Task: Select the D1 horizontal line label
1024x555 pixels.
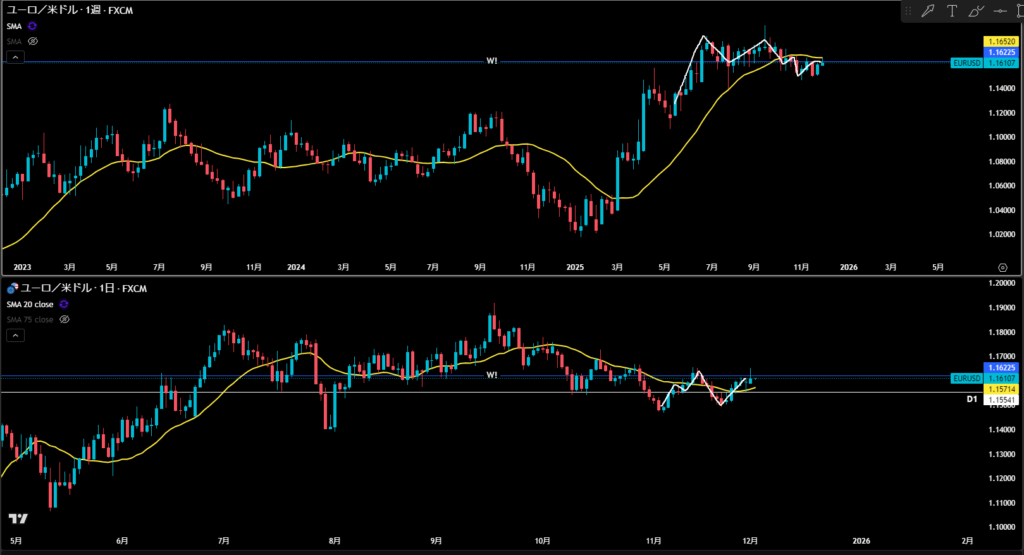Action: click(970, 399)
